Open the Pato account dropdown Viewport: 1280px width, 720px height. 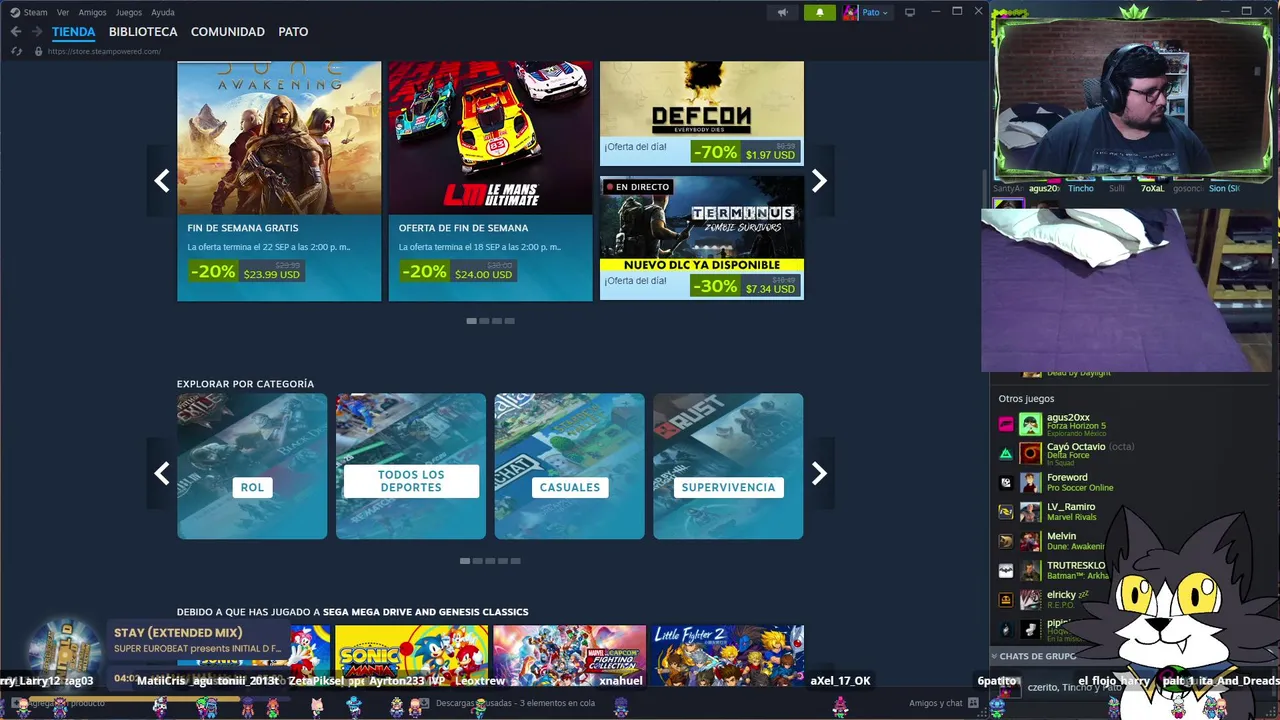pos(875,12)
